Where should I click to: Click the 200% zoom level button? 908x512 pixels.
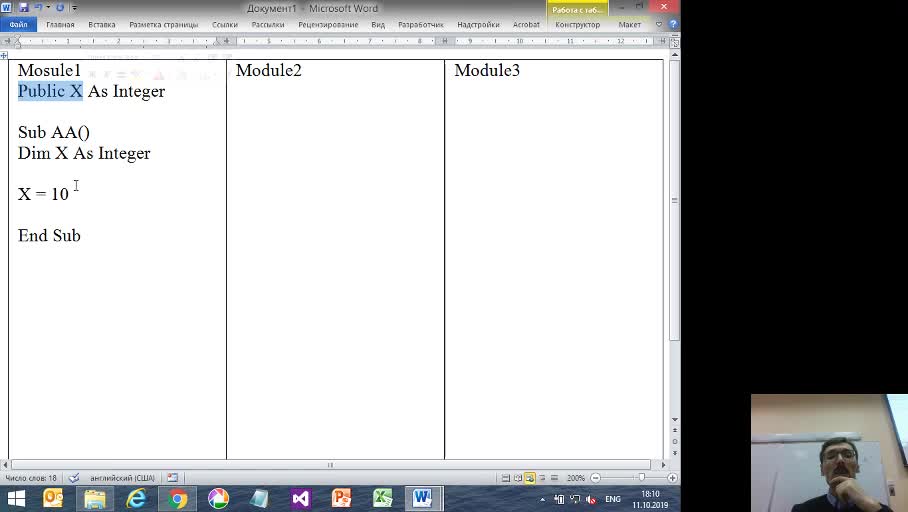(x=576, y=478)
